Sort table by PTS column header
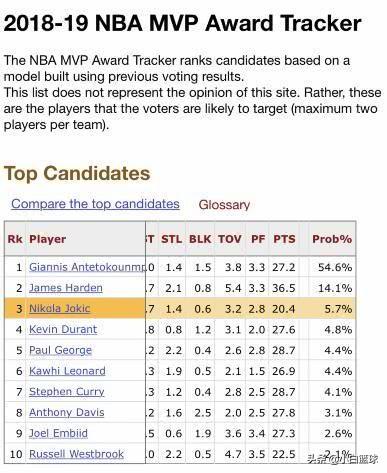Image resolution: width=387 pixels, height=473 pixels. [284, 239]
